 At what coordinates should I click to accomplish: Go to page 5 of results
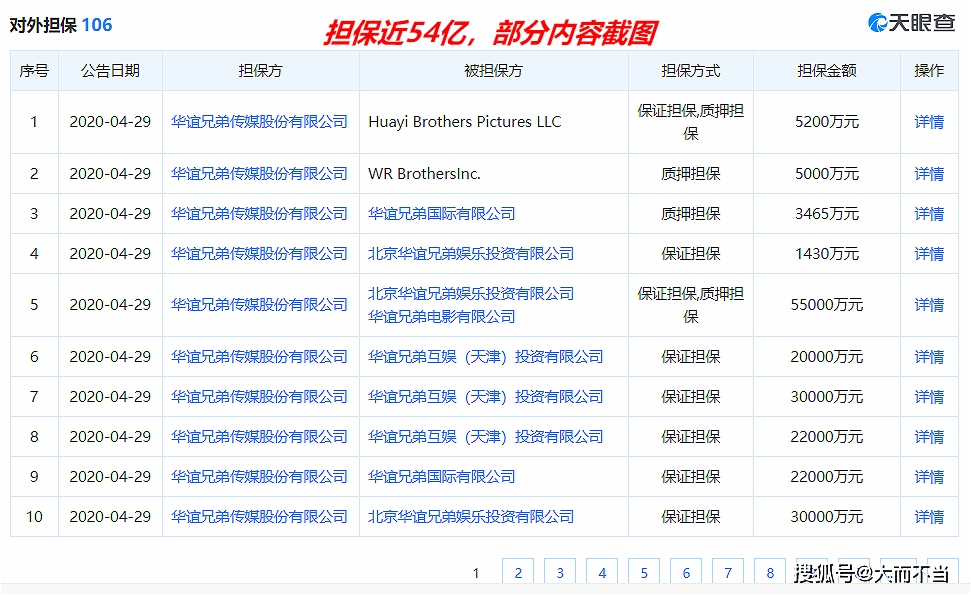click(x=644, y=572)
